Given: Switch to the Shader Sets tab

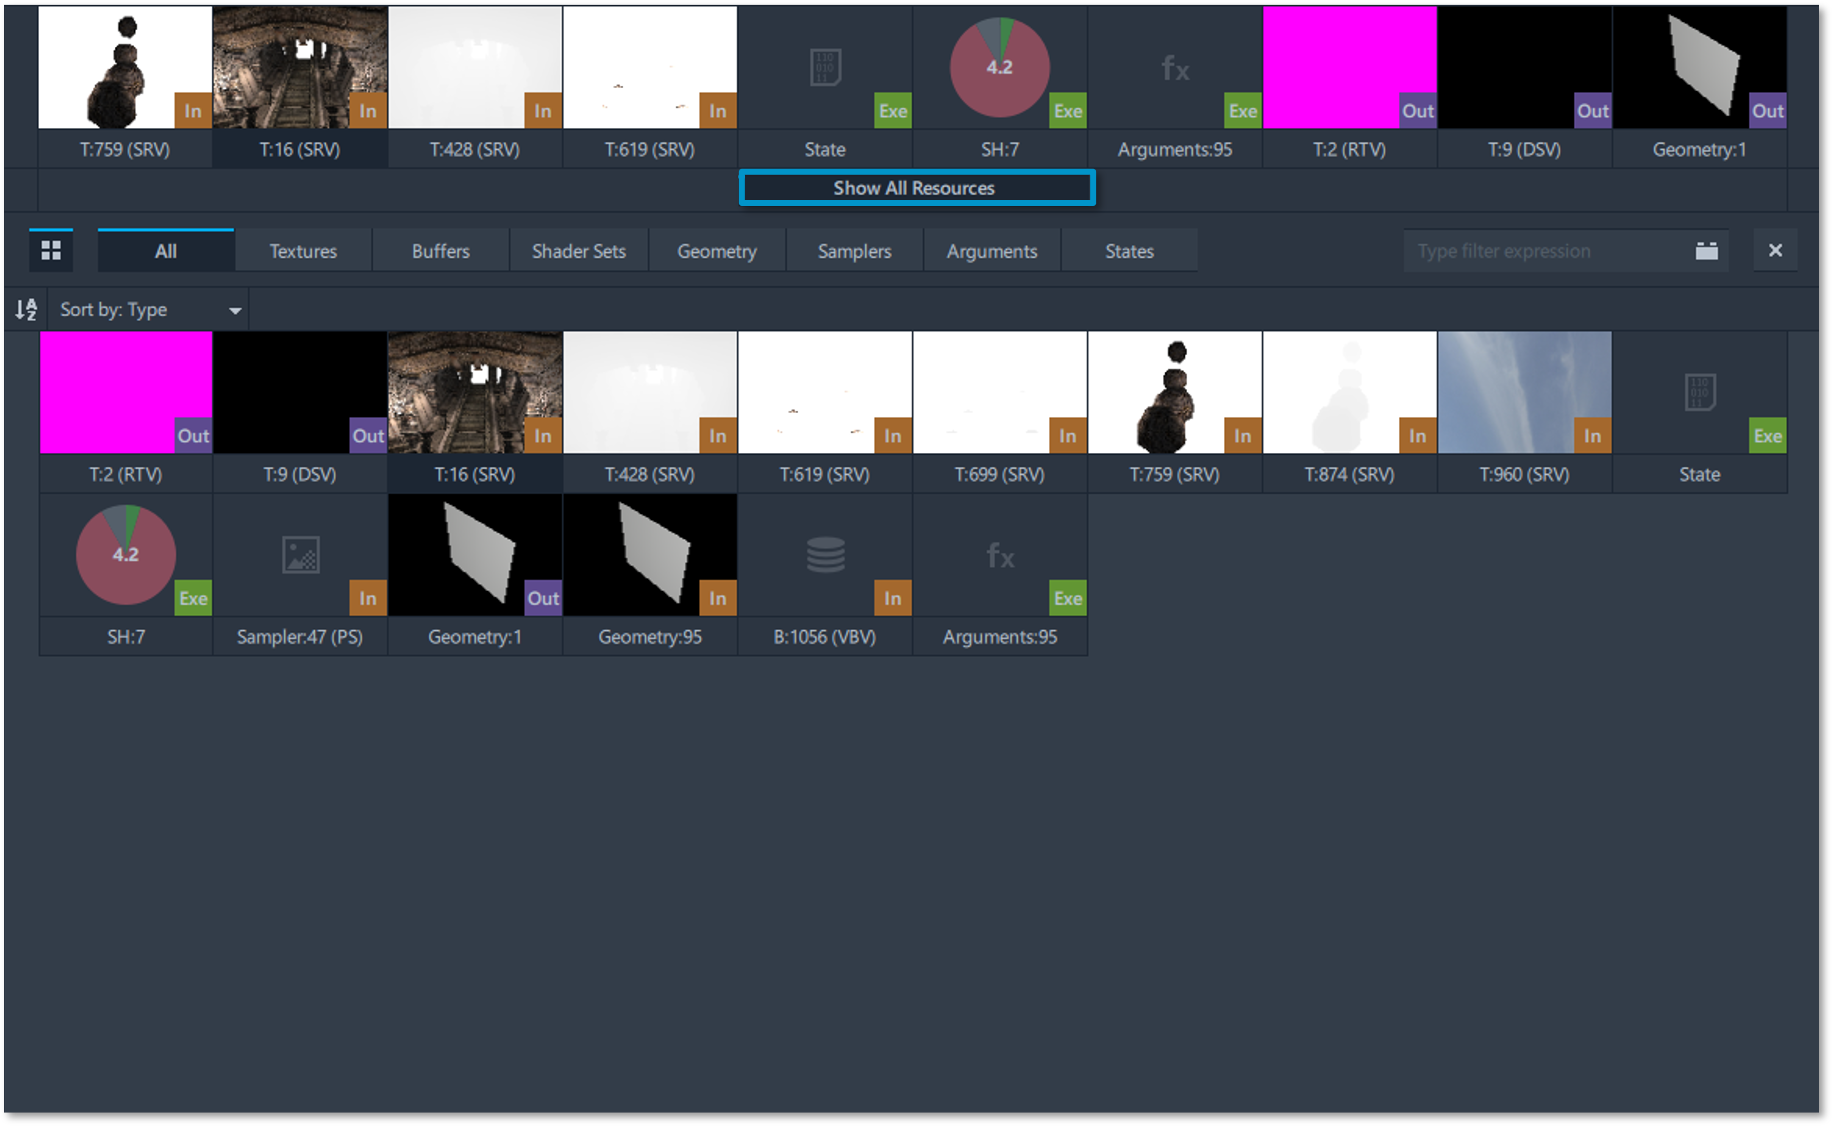Looking at the screenshot, I should (578, 251).
